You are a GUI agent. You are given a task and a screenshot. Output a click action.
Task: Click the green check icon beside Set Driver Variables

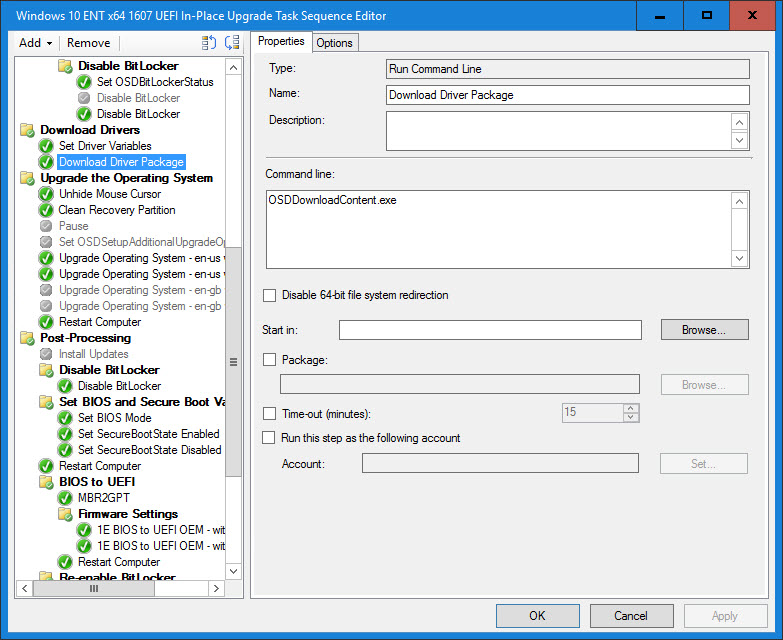pyautogui.click(x=46, y=146)
